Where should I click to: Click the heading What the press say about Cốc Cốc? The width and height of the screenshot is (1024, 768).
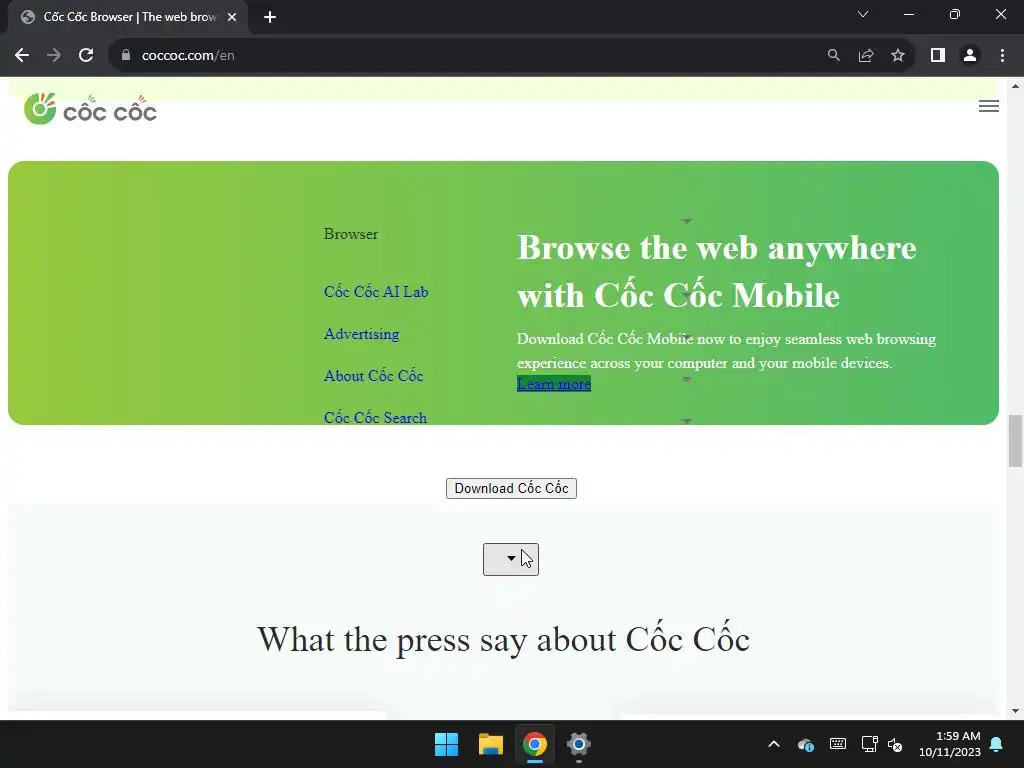pyautogui.click(x=503, y=639)
